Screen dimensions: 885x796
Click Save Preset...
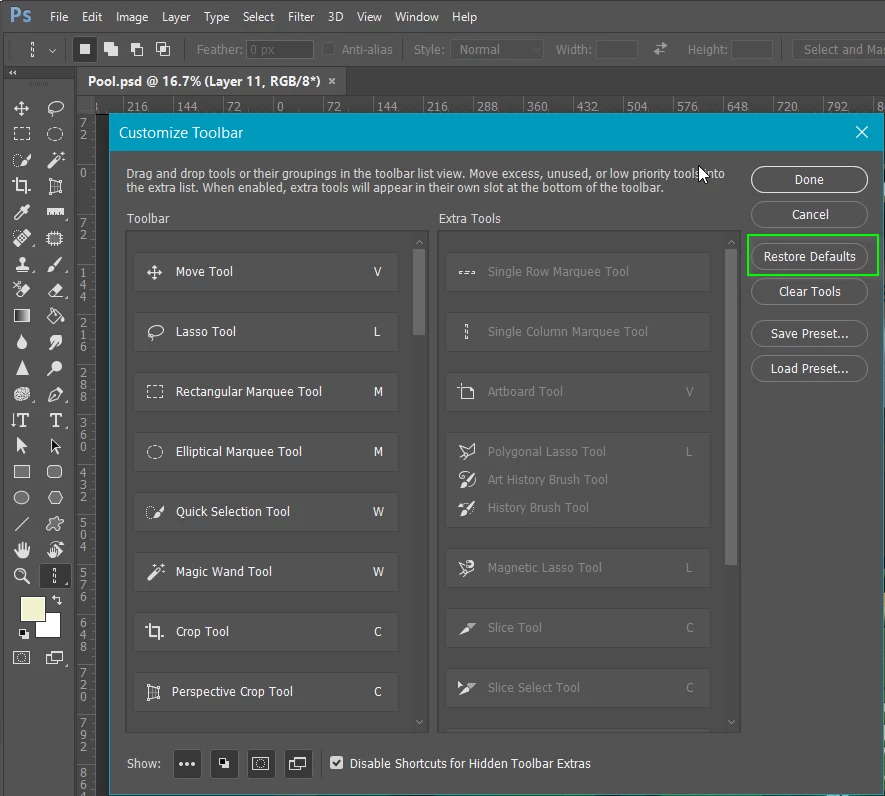click(x=809, y=334)
